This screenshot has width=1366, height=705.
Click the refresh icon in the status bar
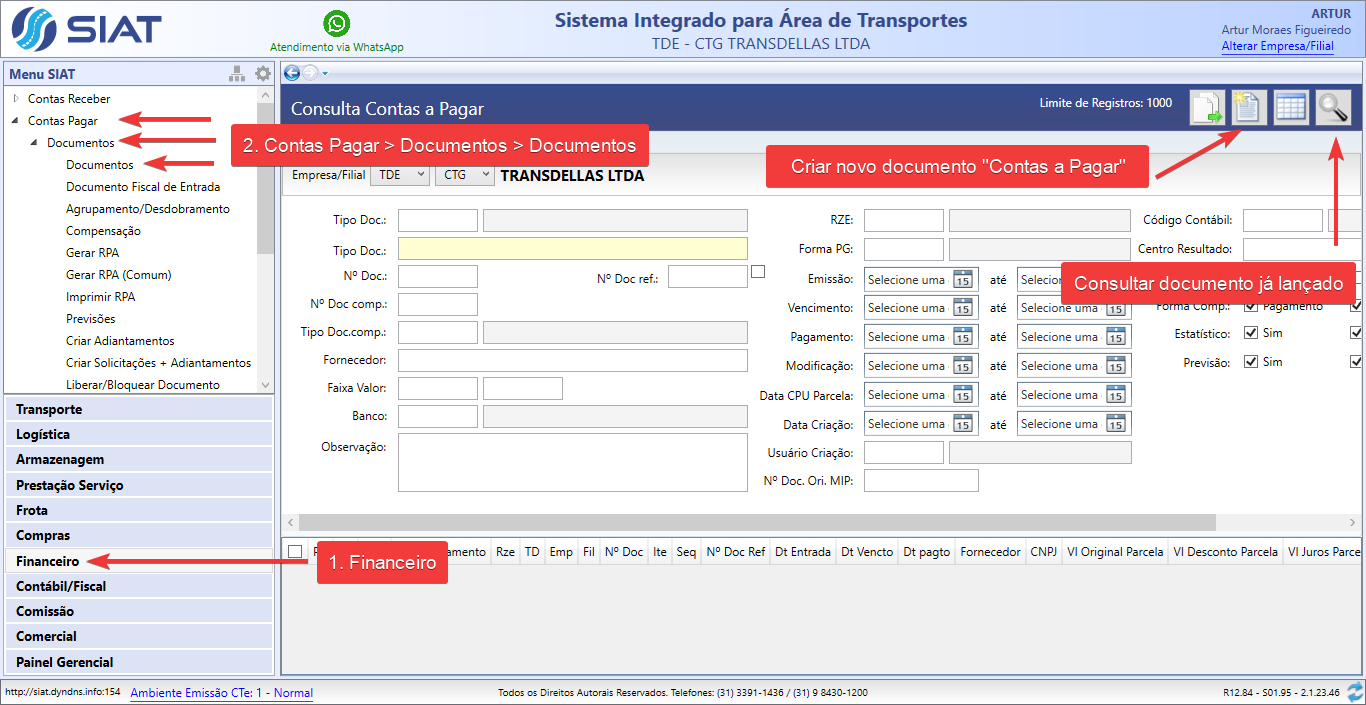click(1355, 692)
